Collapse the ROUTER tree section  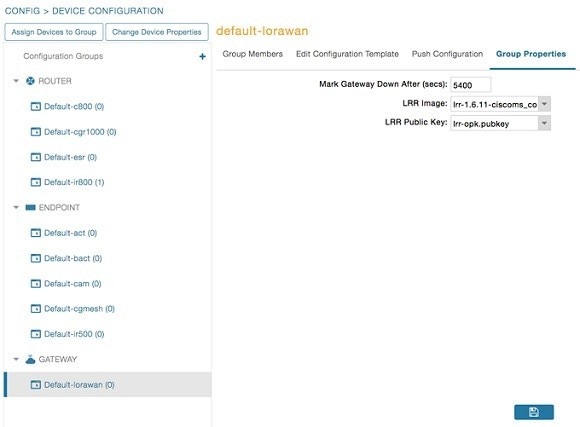(x=16, y=81)
